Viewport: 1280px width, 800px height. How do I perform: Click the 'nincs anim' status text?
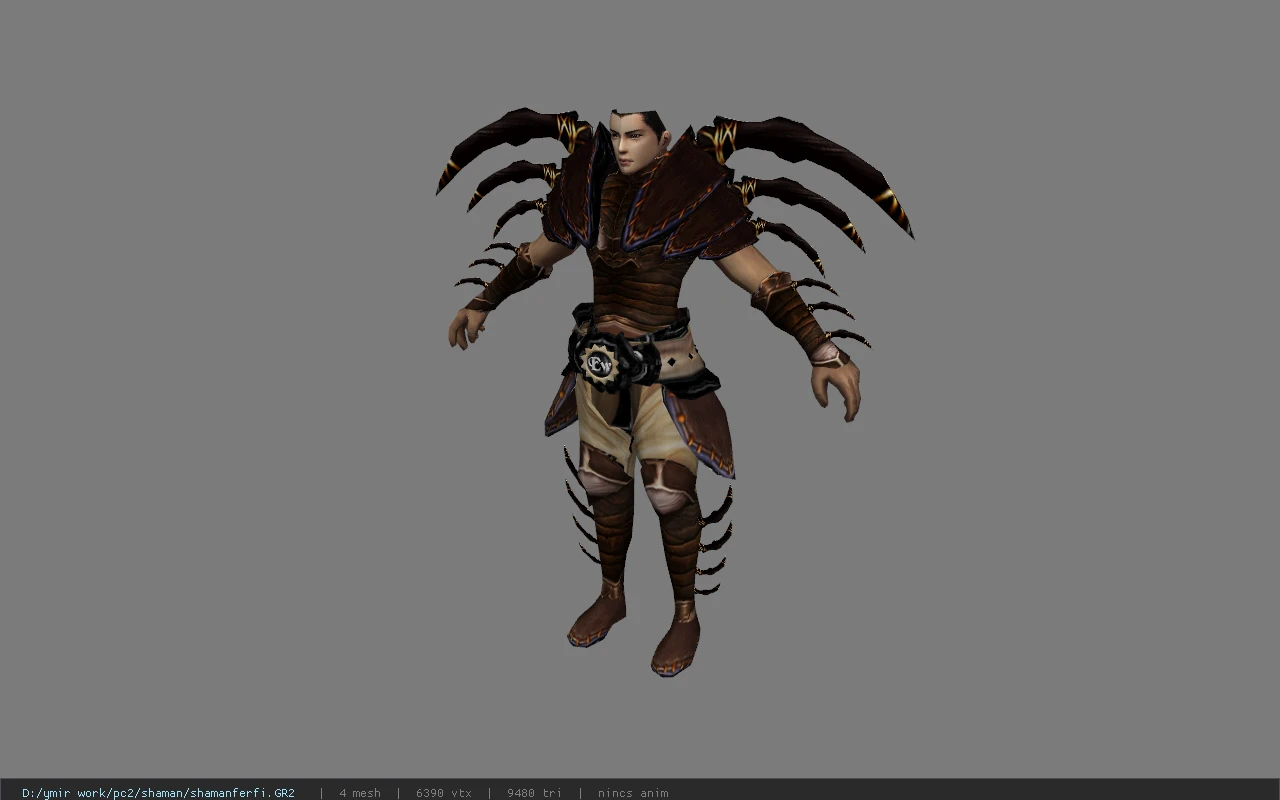click(x=633, y=793)
